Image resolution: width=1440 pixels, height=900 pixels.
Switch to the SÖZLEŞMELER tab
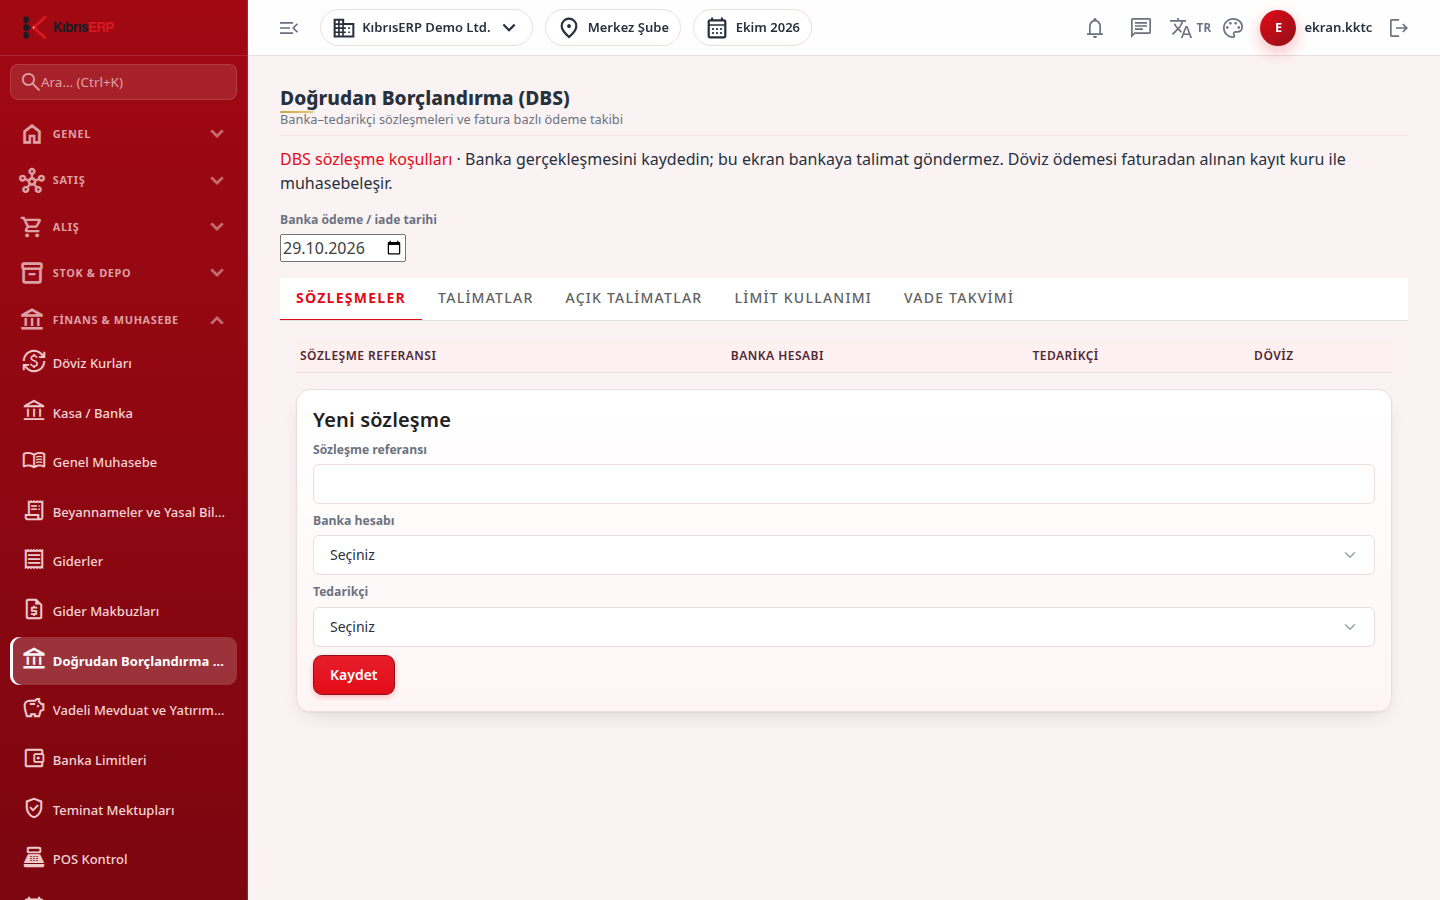(351, 298)
